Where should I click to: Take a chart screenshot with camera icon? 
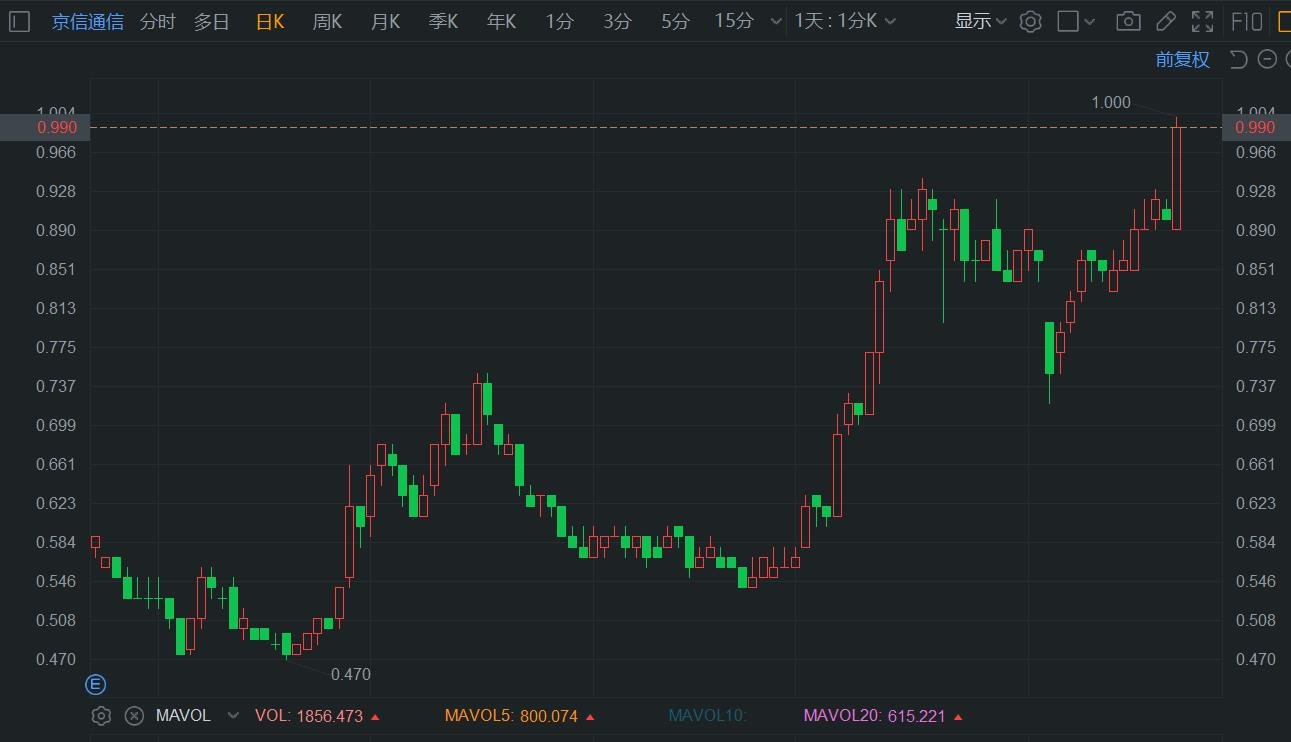[x=1128, y=21]
